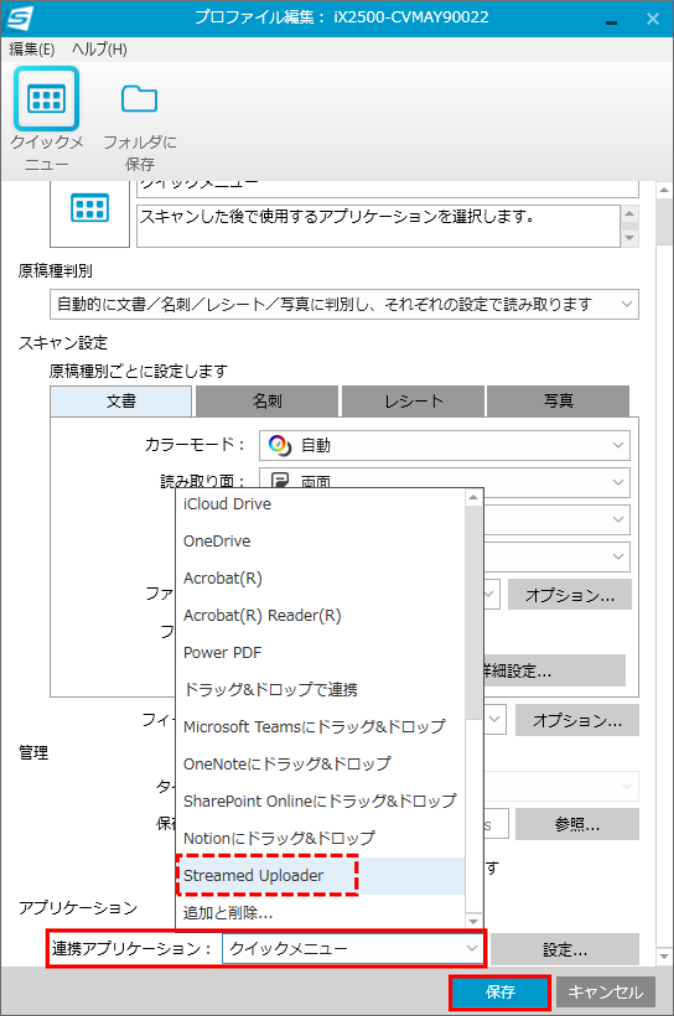The image size is (674, 1016).
Task: Click the Save to Folder icon
Action: (139, 99)
